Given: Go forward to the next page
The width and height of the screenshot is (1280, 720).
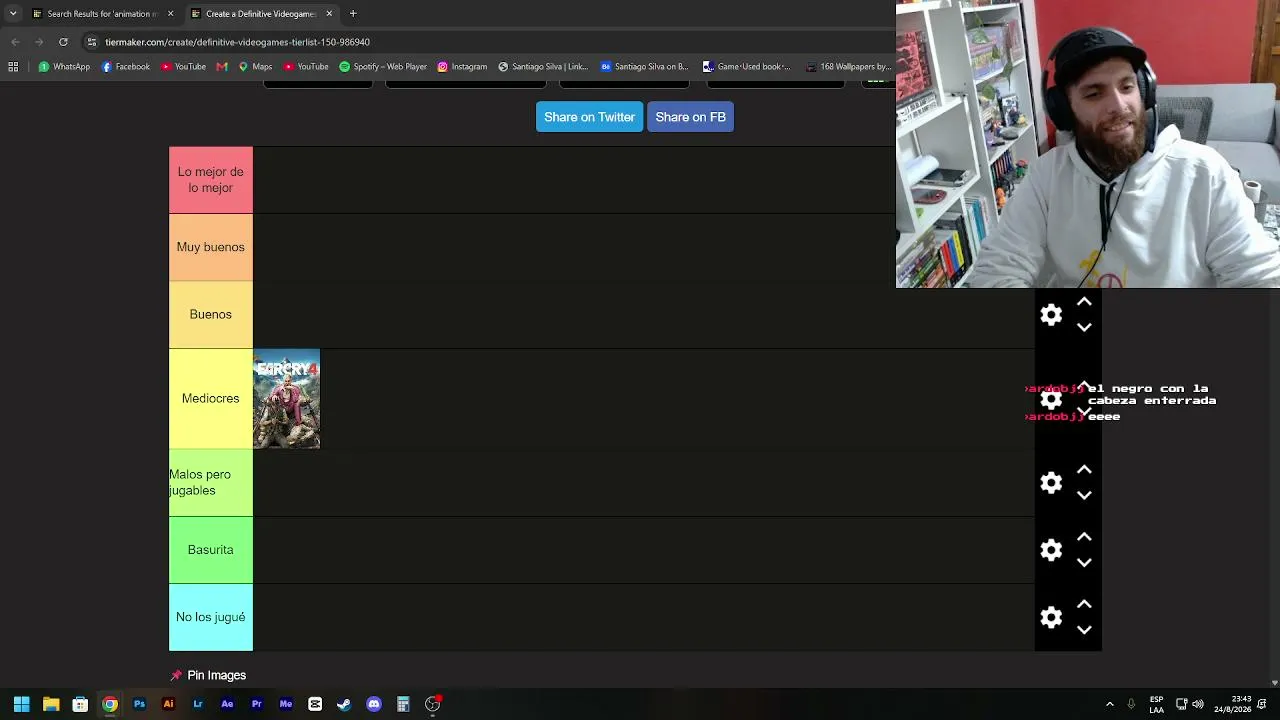Looking at the screenshot, I should coord(39,42).
